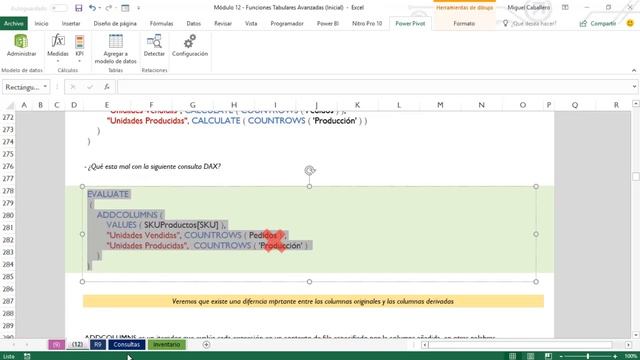The width and height of the screenshot is (640, 360).
Task: Click the EVALUATE text in the shape
Action: coord(108,194)
